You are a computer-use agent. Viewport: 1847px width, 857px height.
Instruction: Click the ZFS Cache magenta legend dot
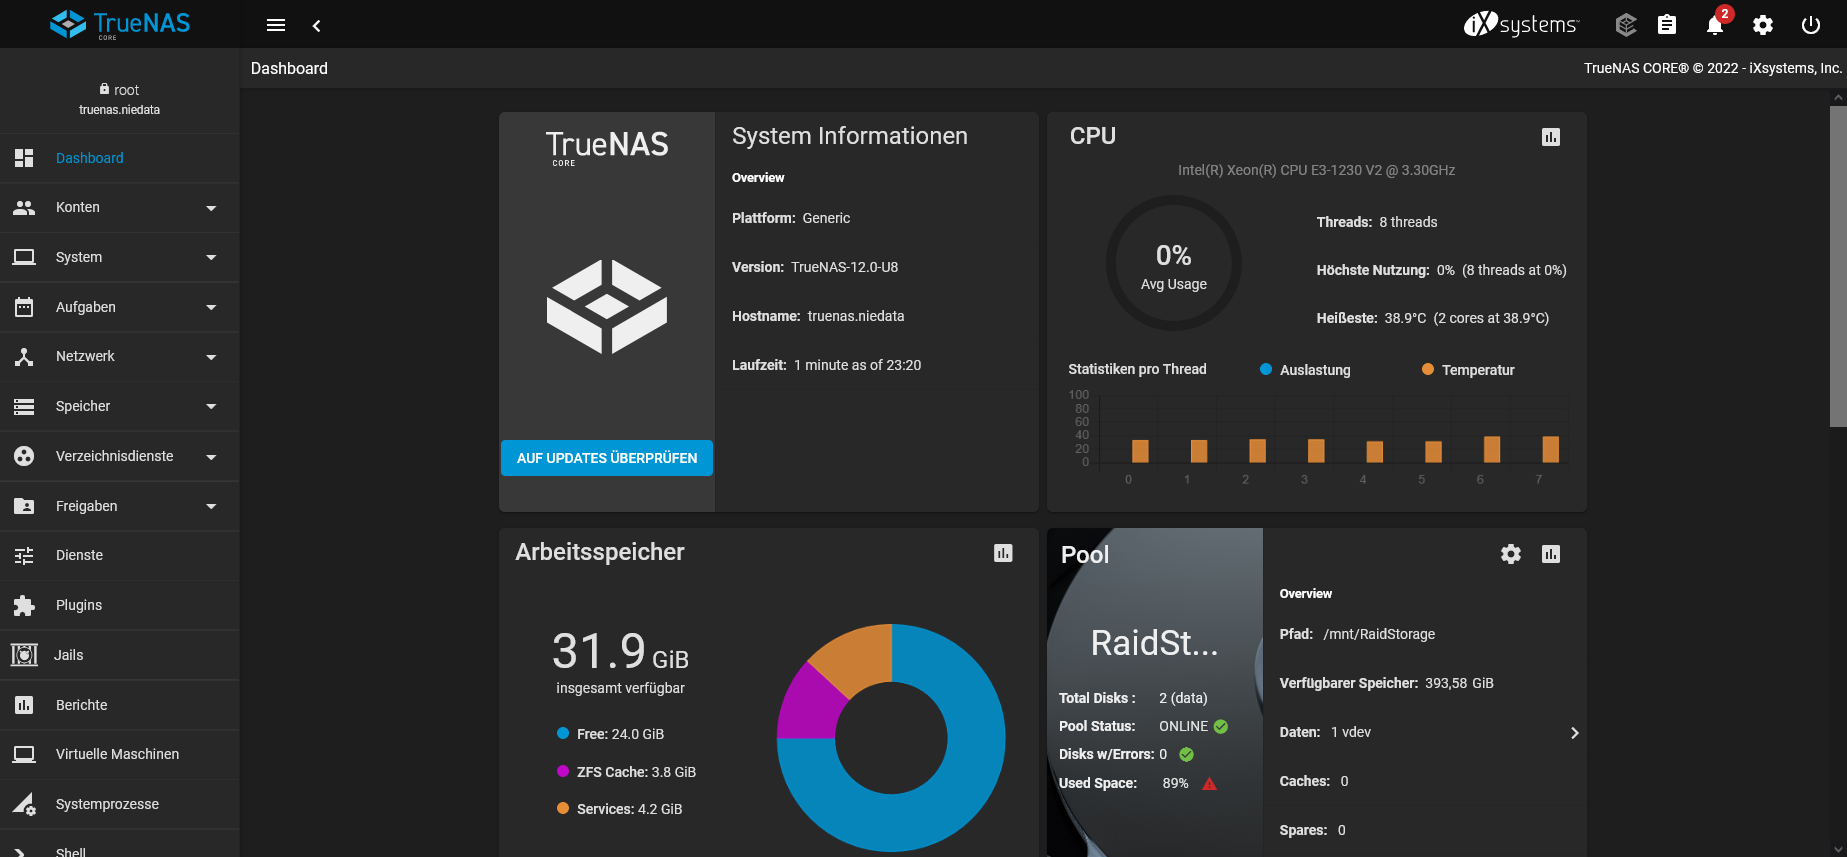563,771
